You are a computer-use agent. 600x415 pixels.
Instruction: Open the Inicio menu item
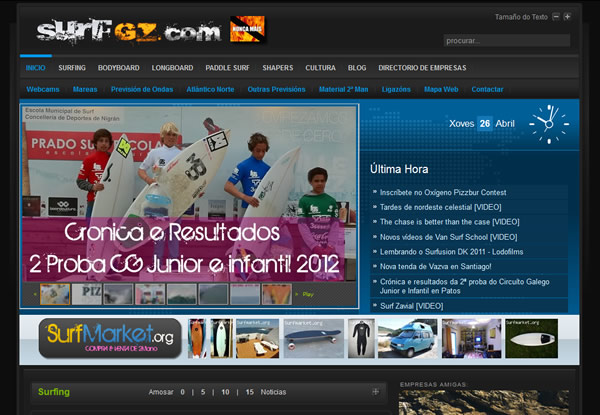click(36, 68)
